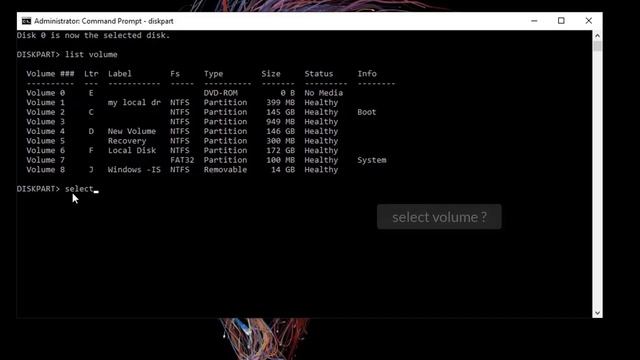Click the '100 MB' size value

[x=280, y=160]
